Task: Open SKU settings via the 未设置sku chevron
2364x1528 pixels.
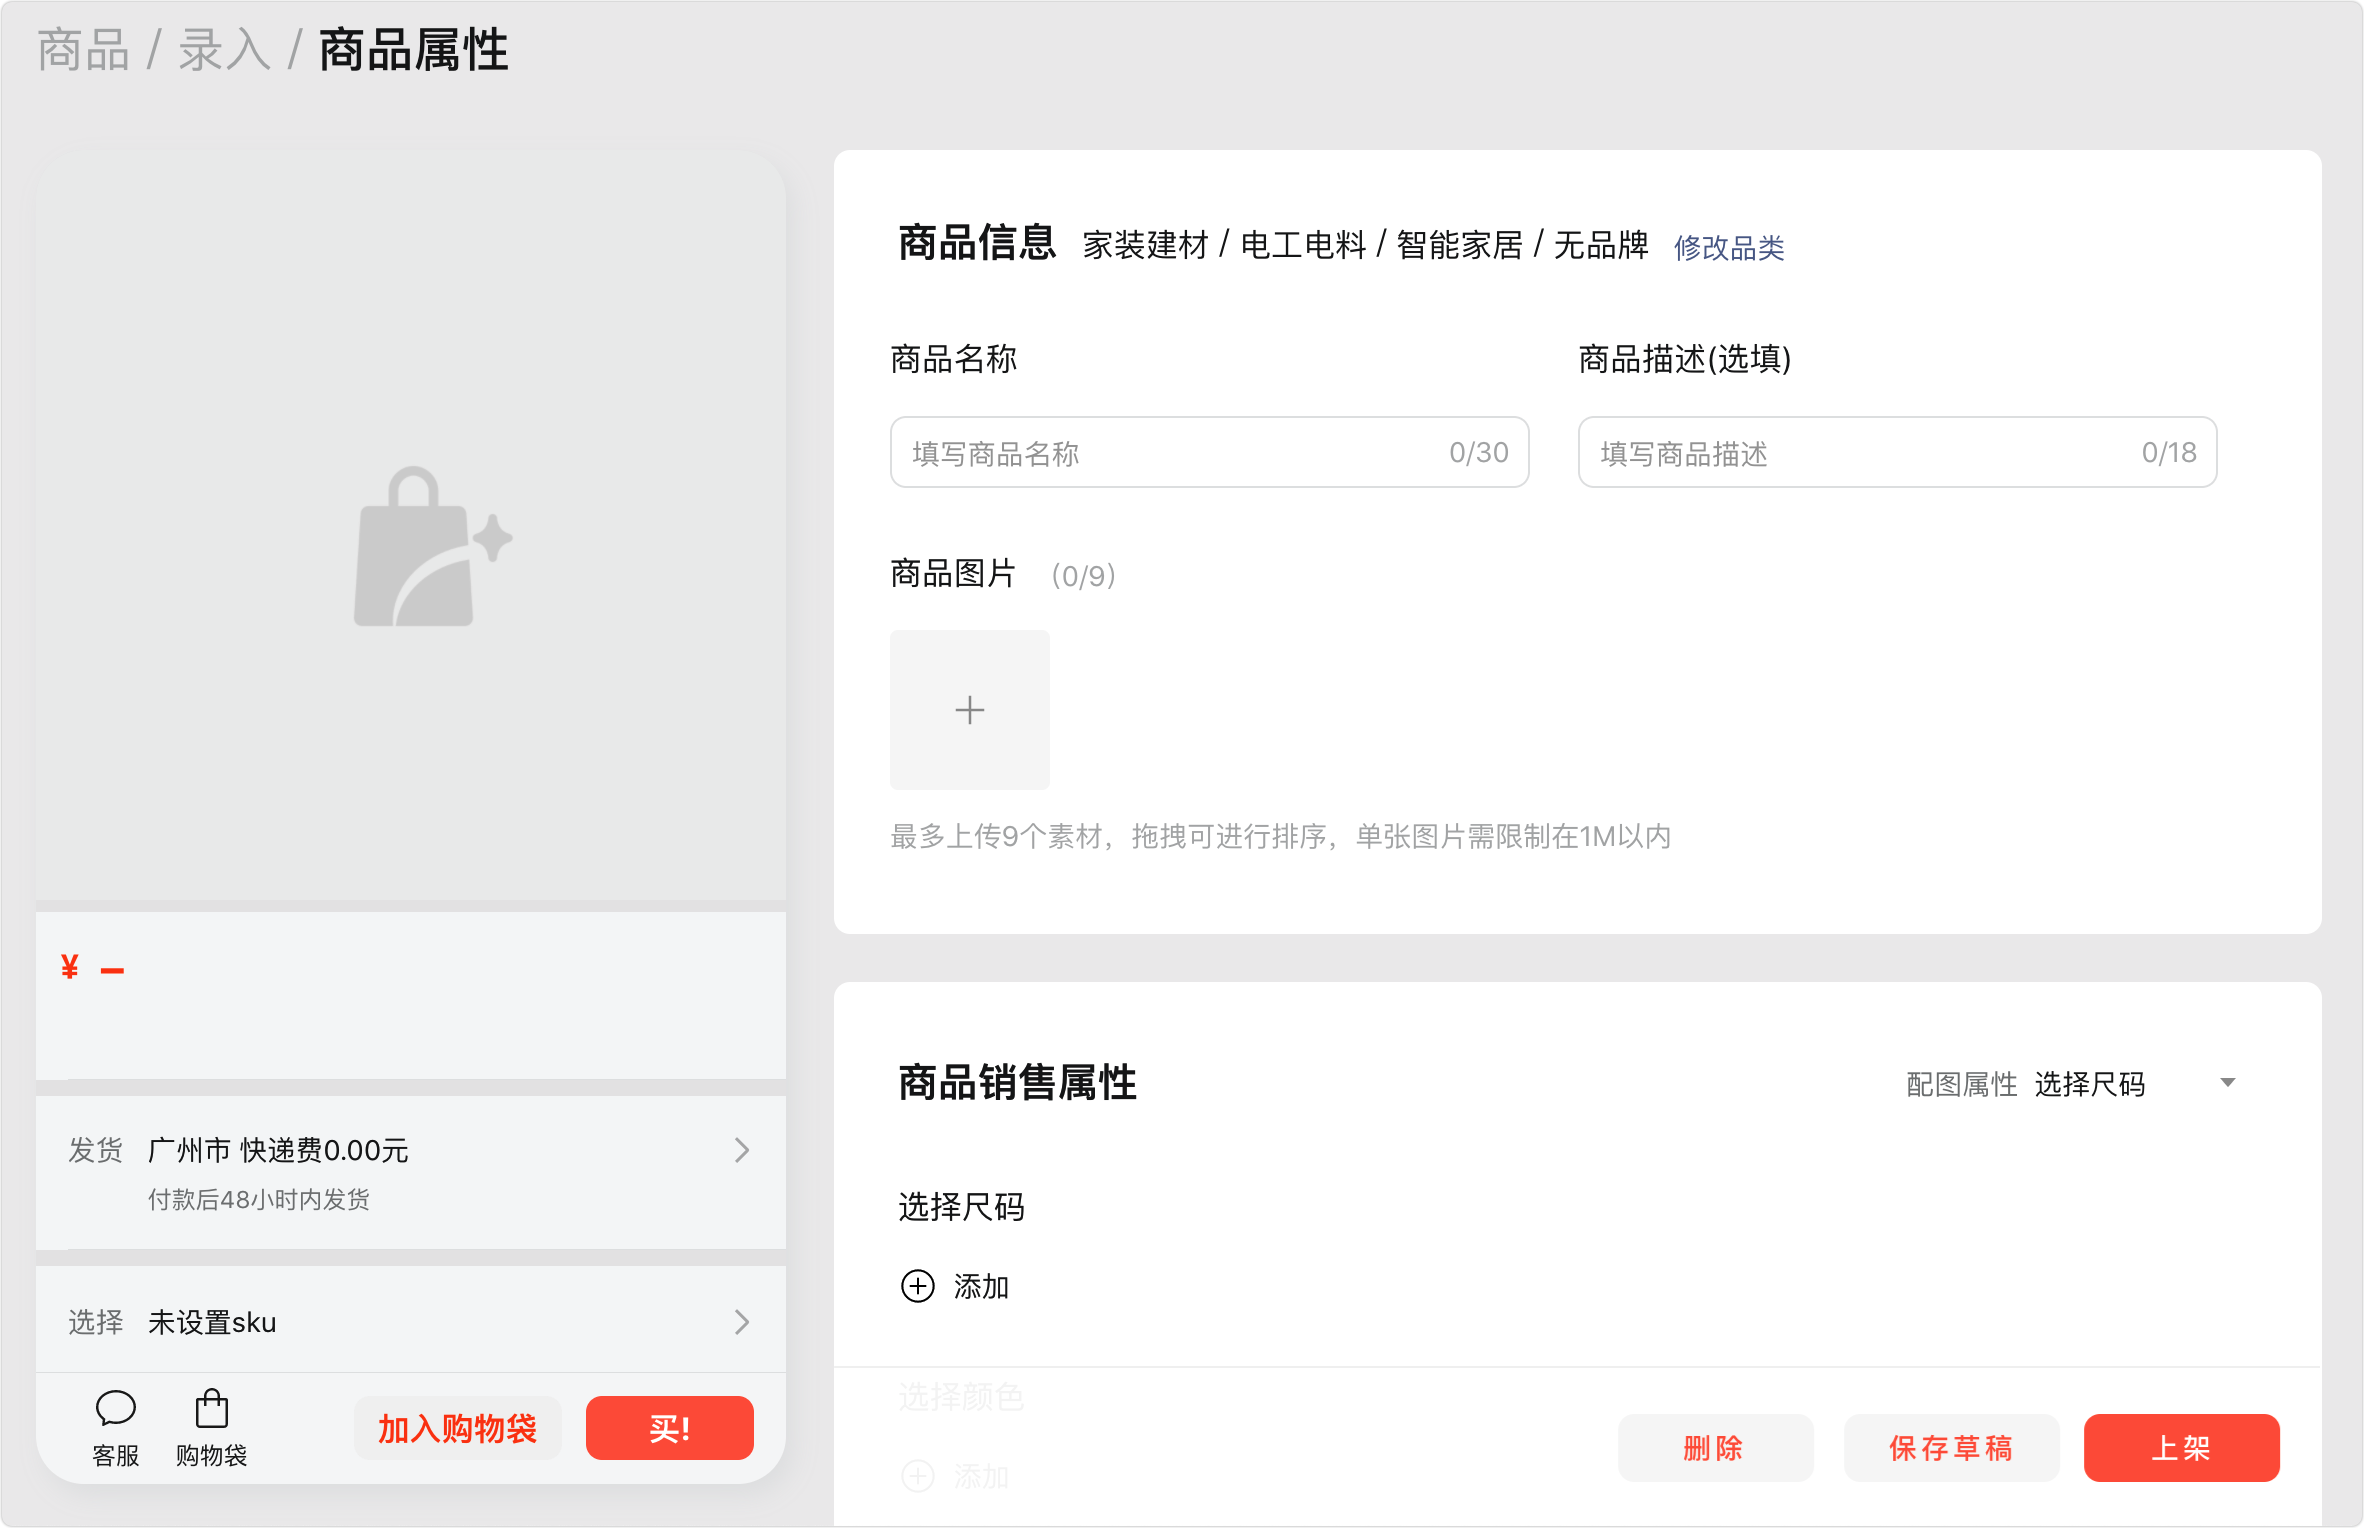Action: point(741,1322)
